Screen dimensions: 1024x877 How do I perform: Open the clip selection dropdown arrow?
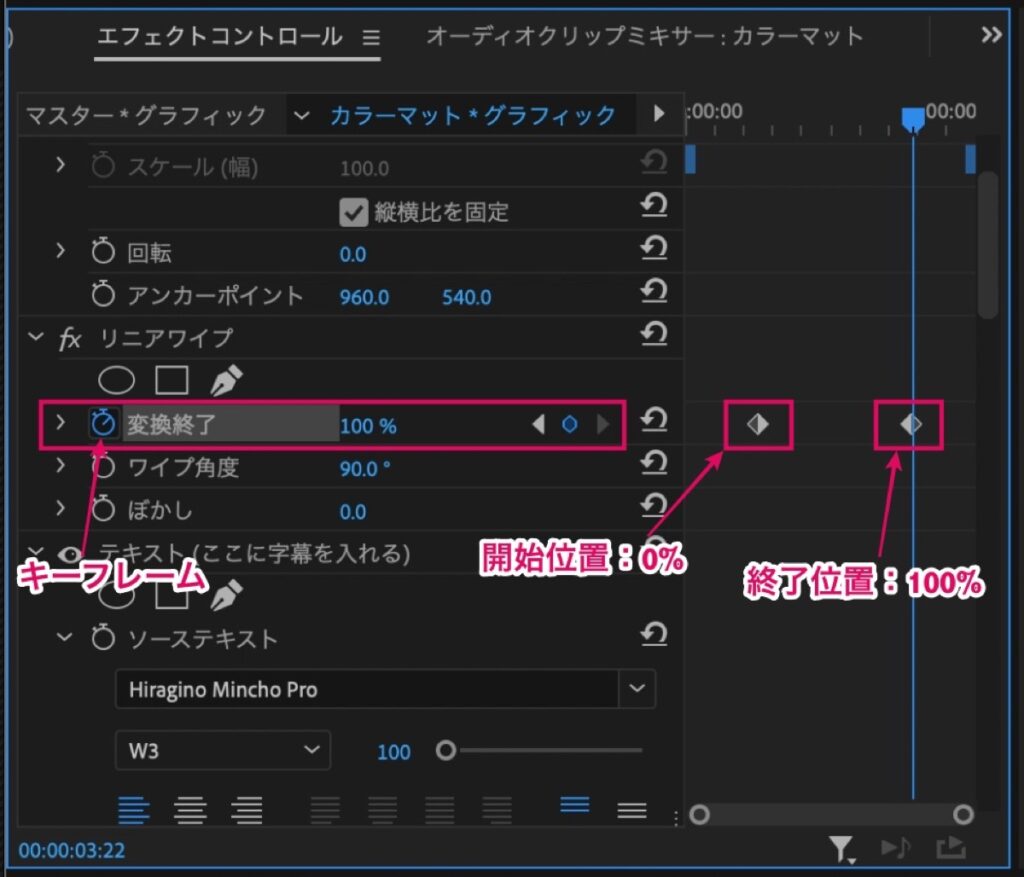click(x=301, y=116)
